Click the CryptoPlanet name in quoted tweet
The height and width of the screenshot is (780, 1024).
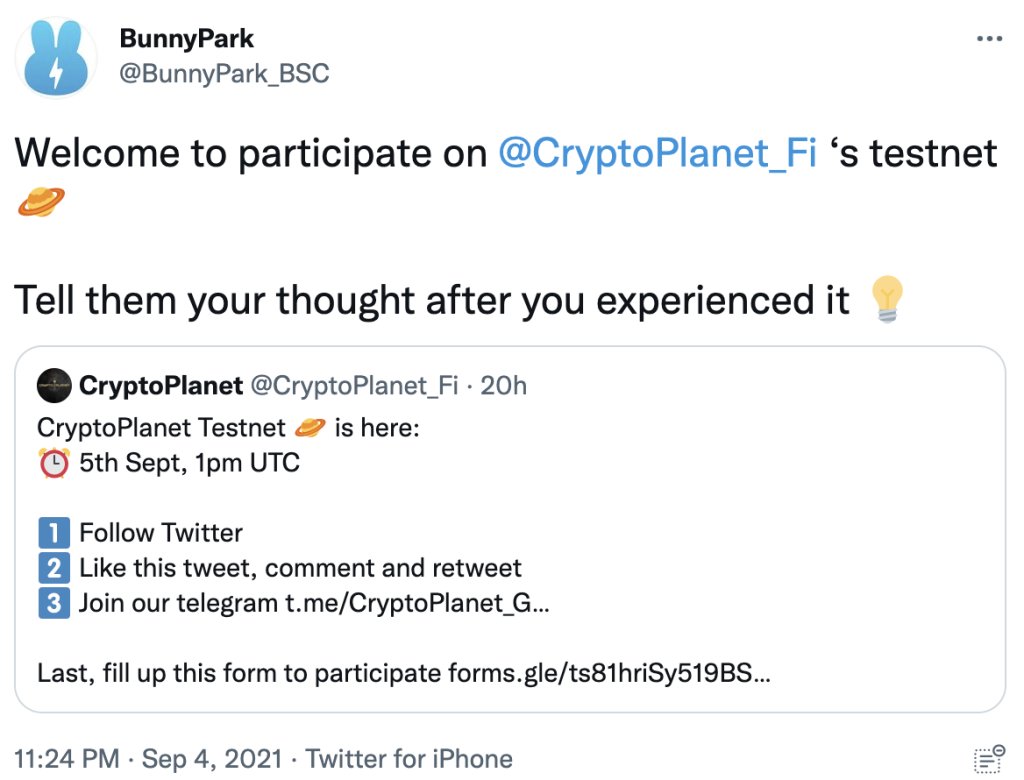(x=160, y=386)
